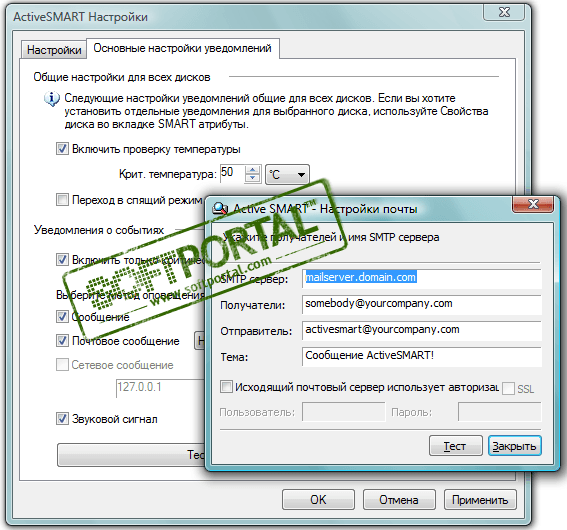Toggle 'Звуковой сигнал' checkbox
Viewport: 567px width, 530px height.
click(x=62, y=419)
